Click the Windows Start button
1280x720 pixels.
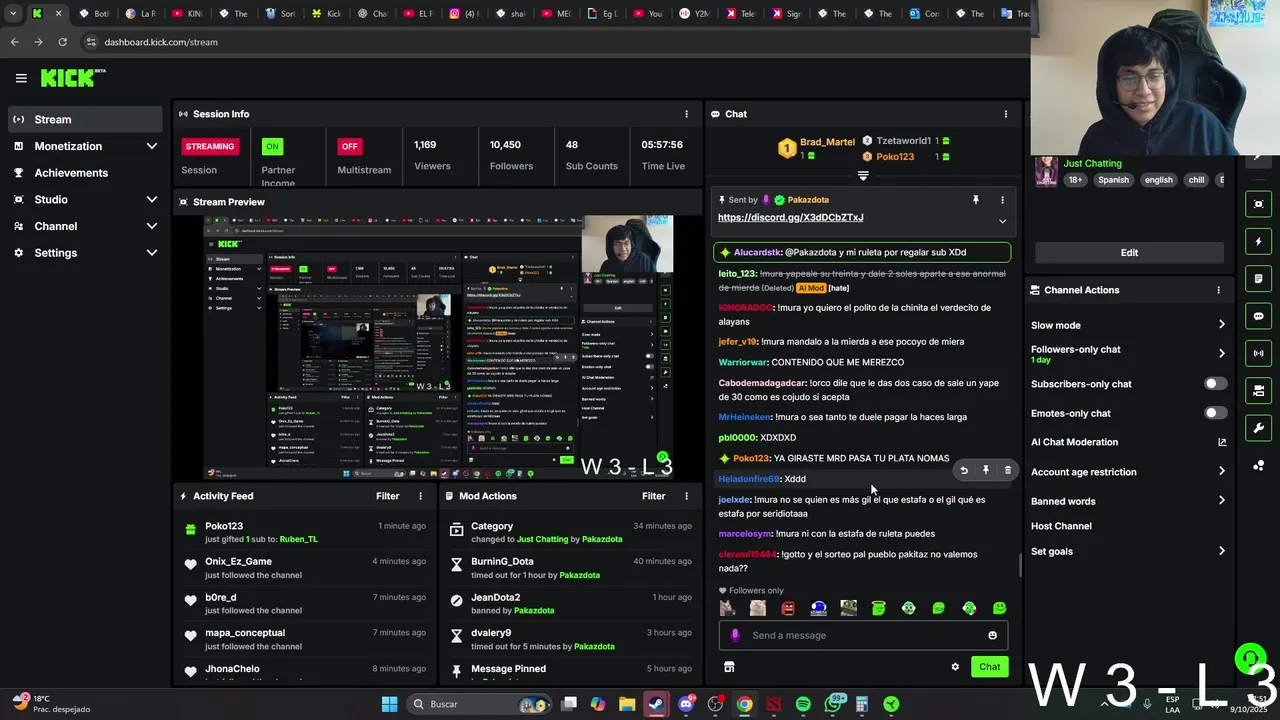[390, 704]
